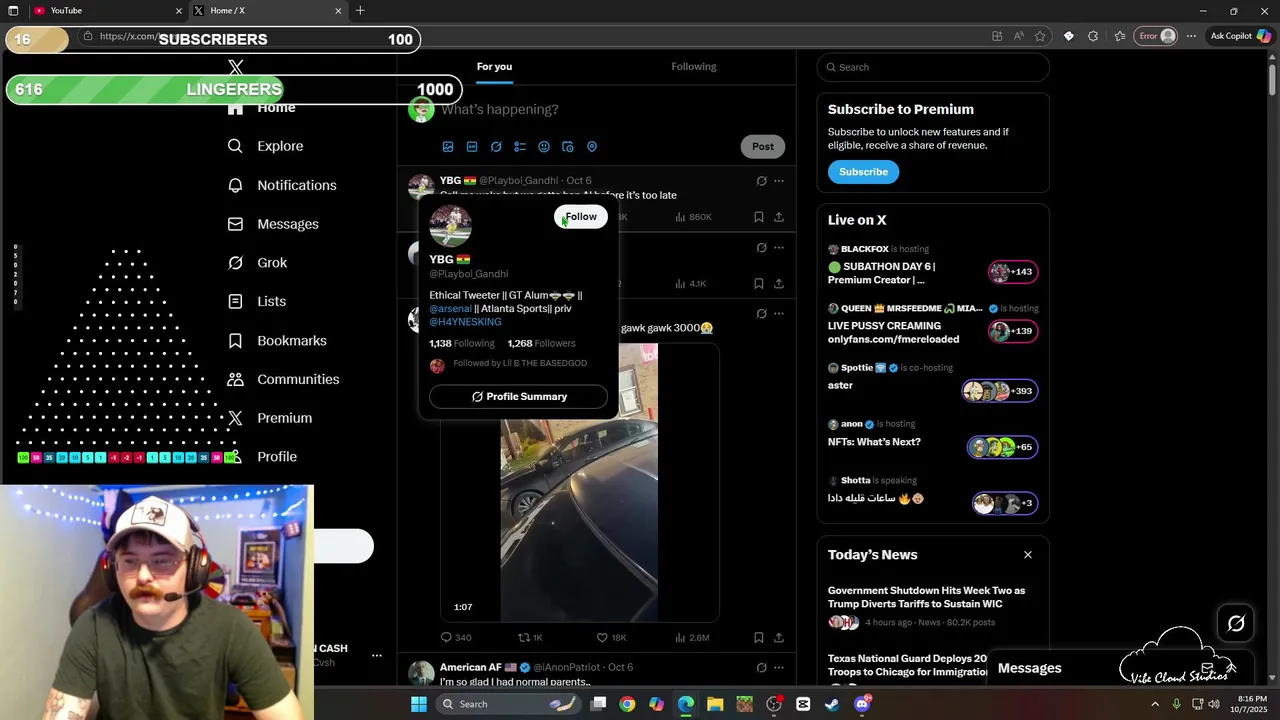Switch to the Following timeline tab
Viewport: 1280px width, 720px height.
tap(694, 67)
